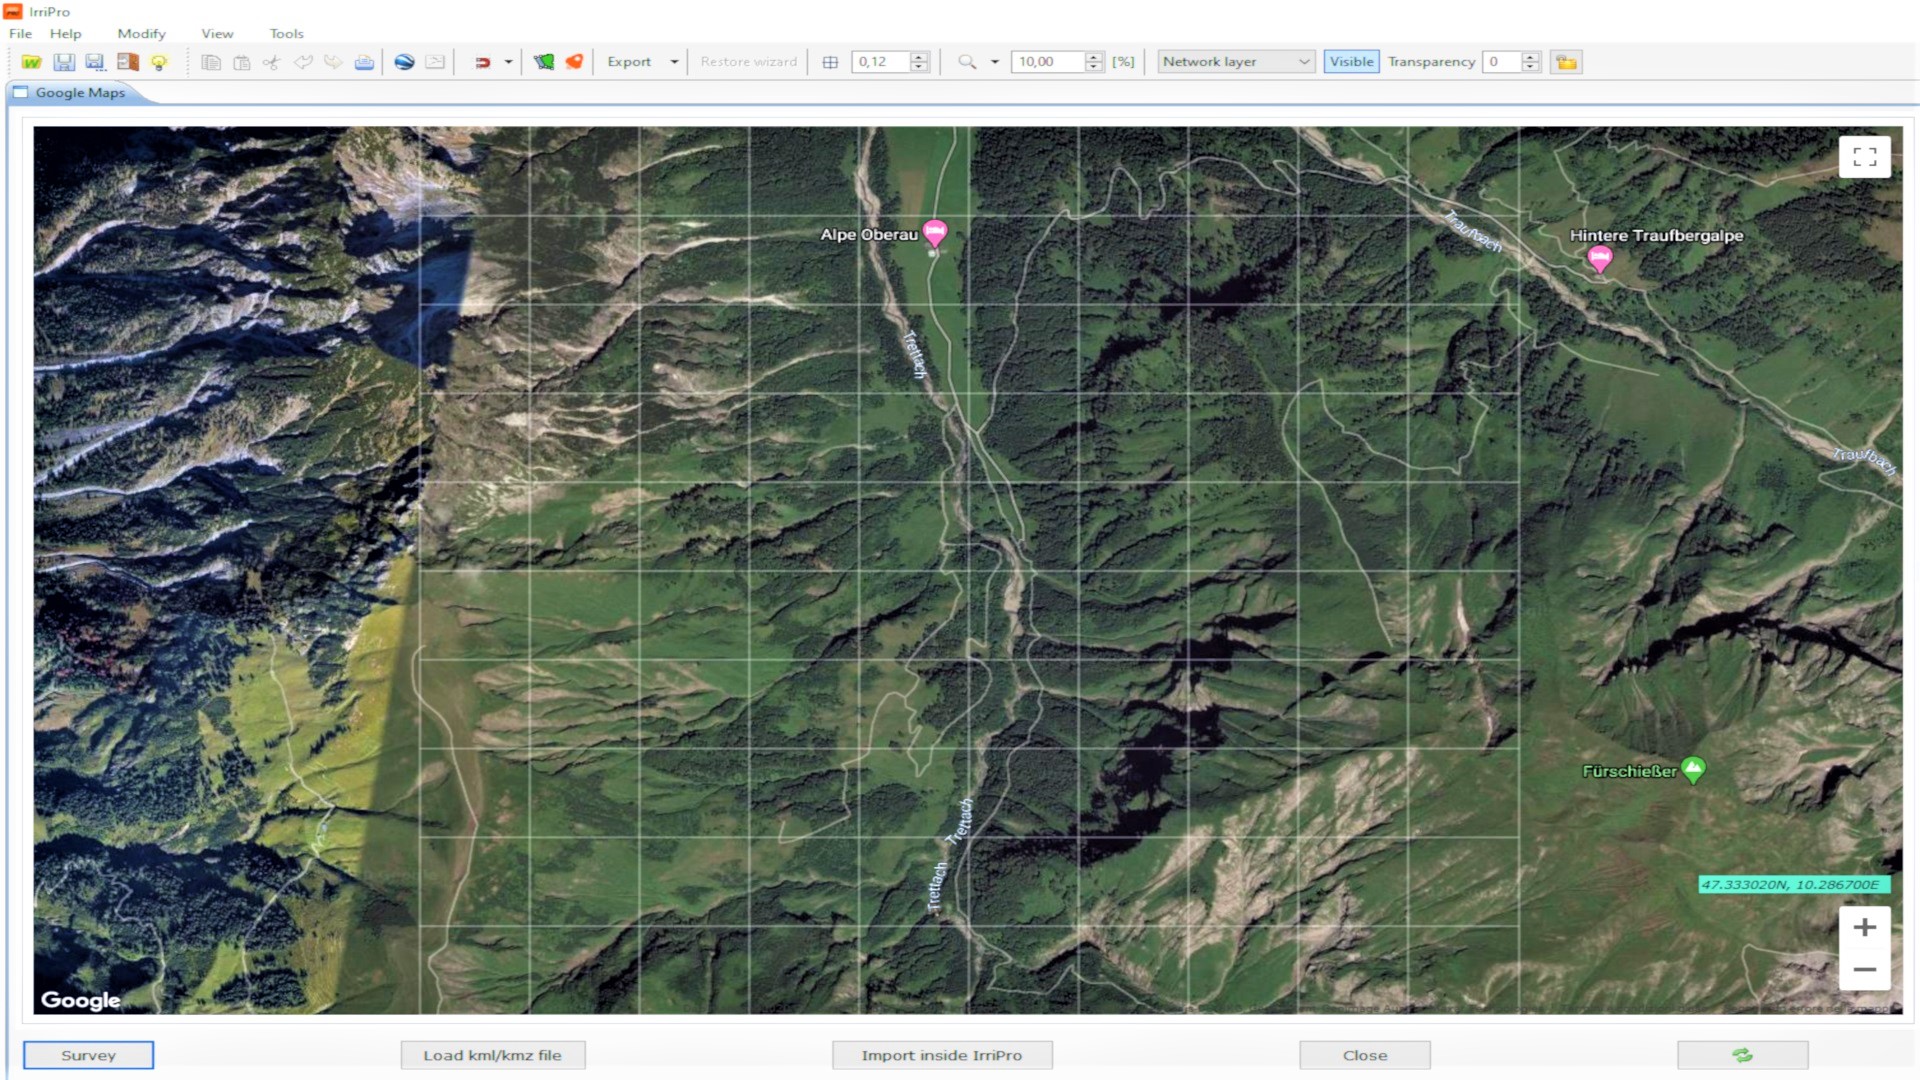The height and width of the screenshot is (1080, 1920).
Task: Open the Tools menu
Action: coord(286,33)
